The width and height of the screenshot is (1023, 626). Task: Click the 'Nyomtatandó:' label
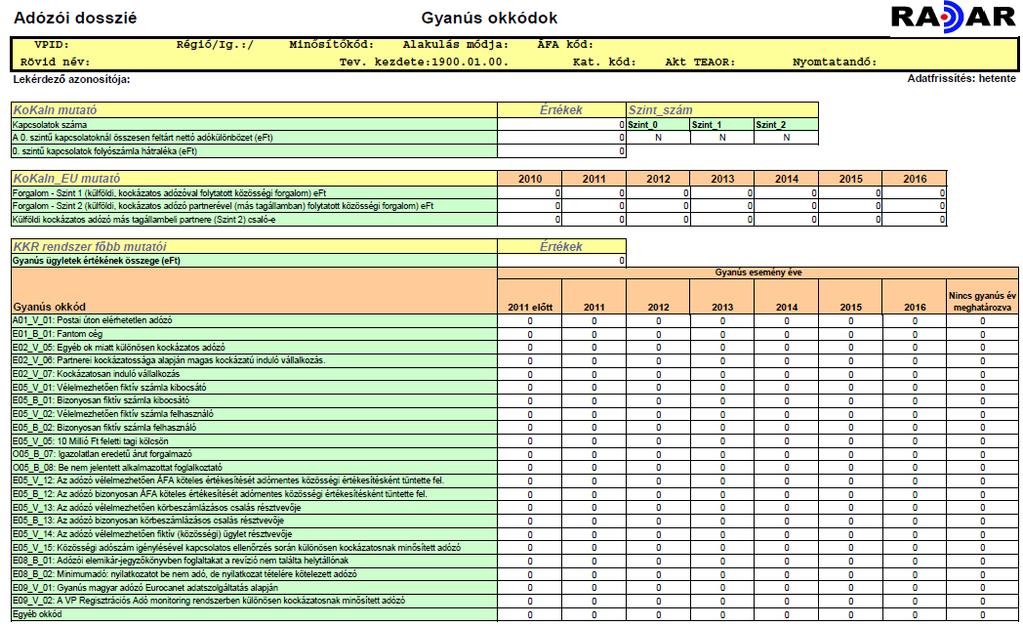834,62
